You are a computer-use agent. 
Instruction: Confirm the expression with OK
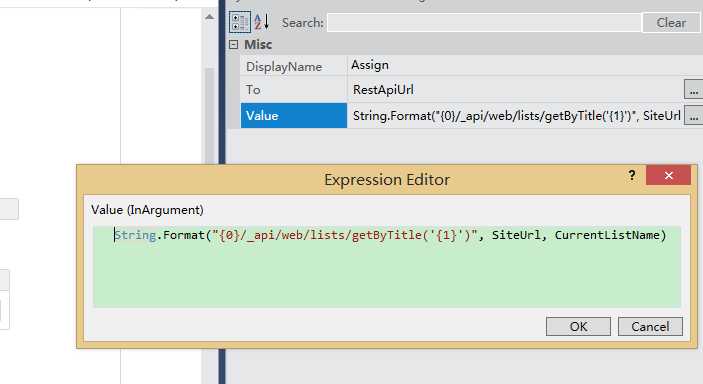[x=578, y=326]
